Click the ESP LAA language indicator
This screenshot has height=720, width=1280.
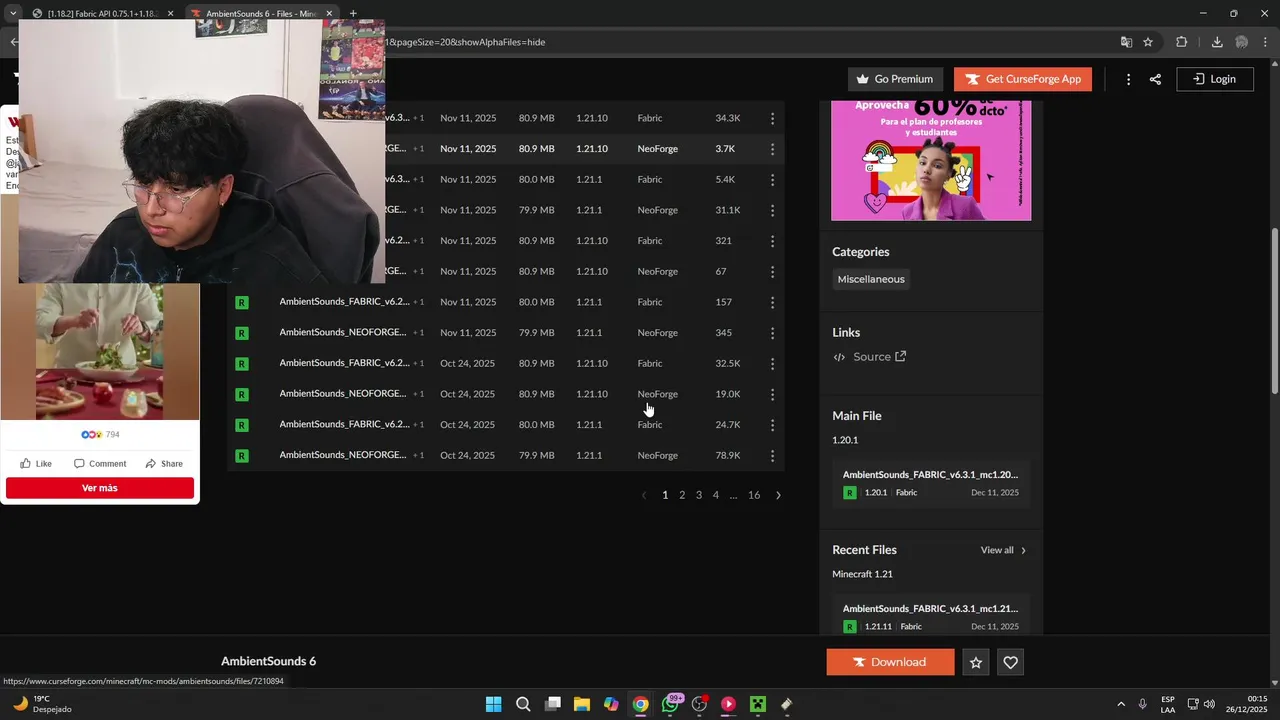1168,704
